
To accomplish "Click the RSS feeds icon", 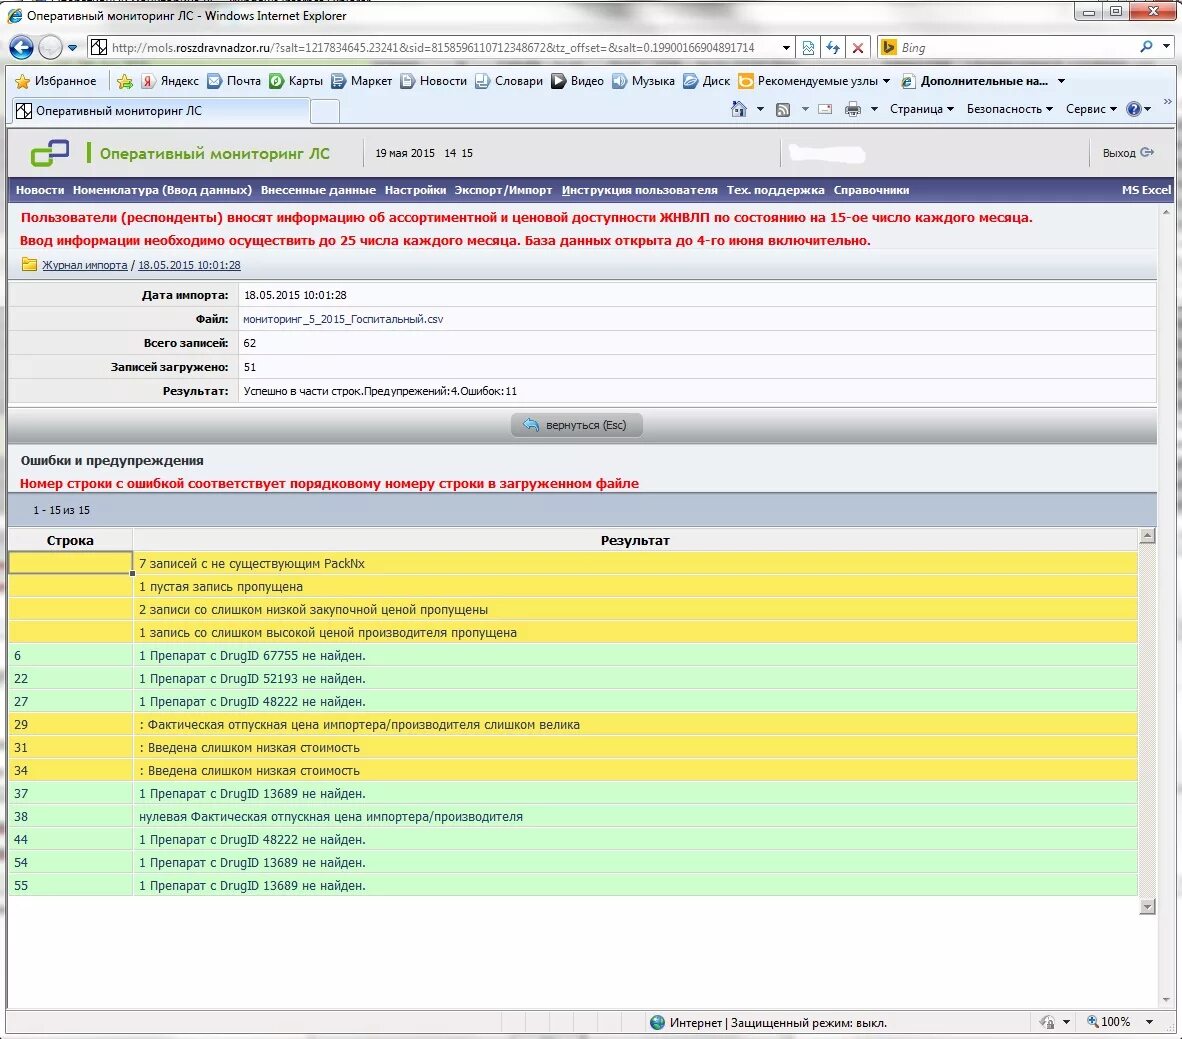I will pos(783,109).
